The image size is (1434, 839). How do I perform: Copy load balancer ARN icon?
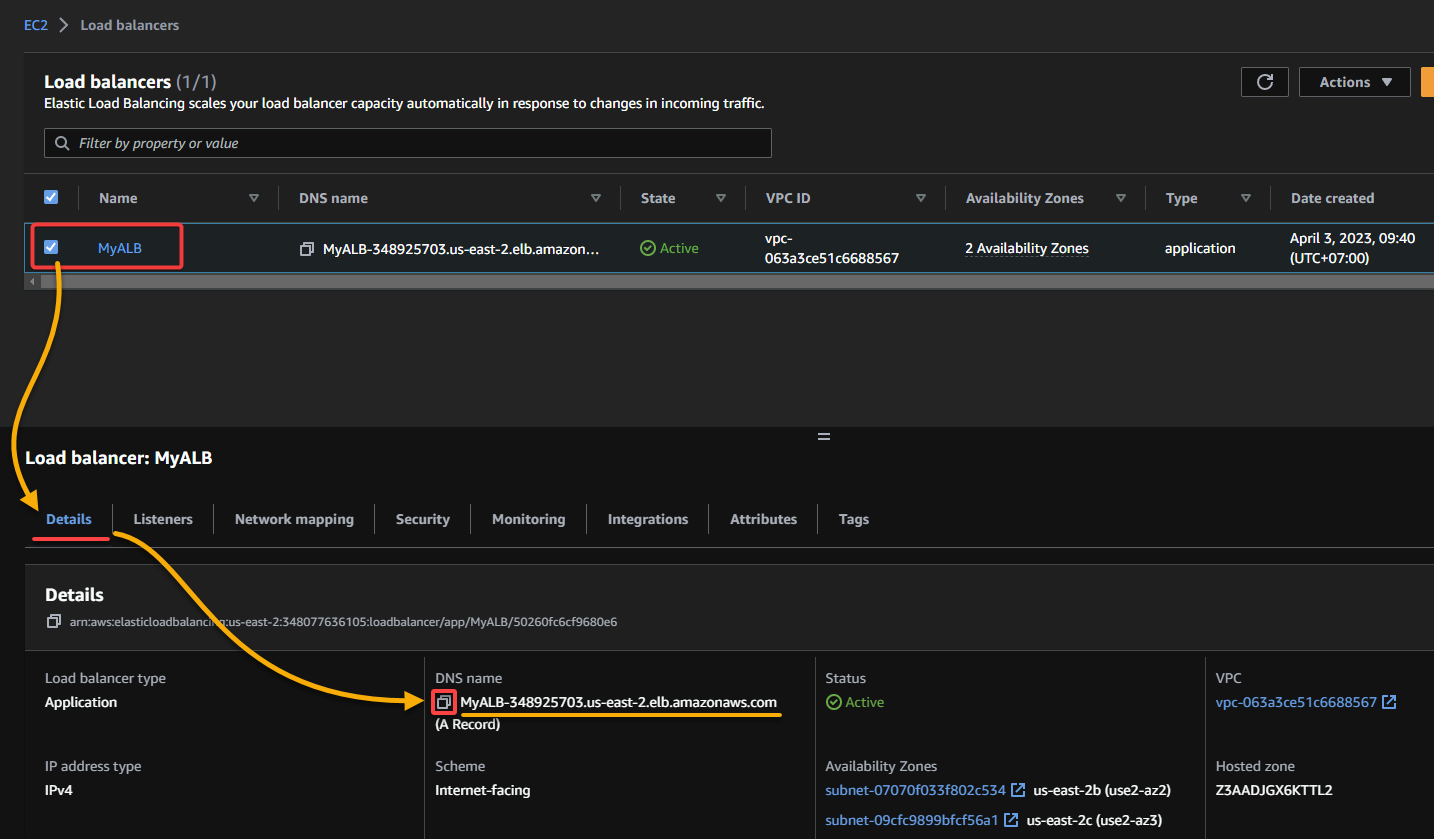[53, 622]
